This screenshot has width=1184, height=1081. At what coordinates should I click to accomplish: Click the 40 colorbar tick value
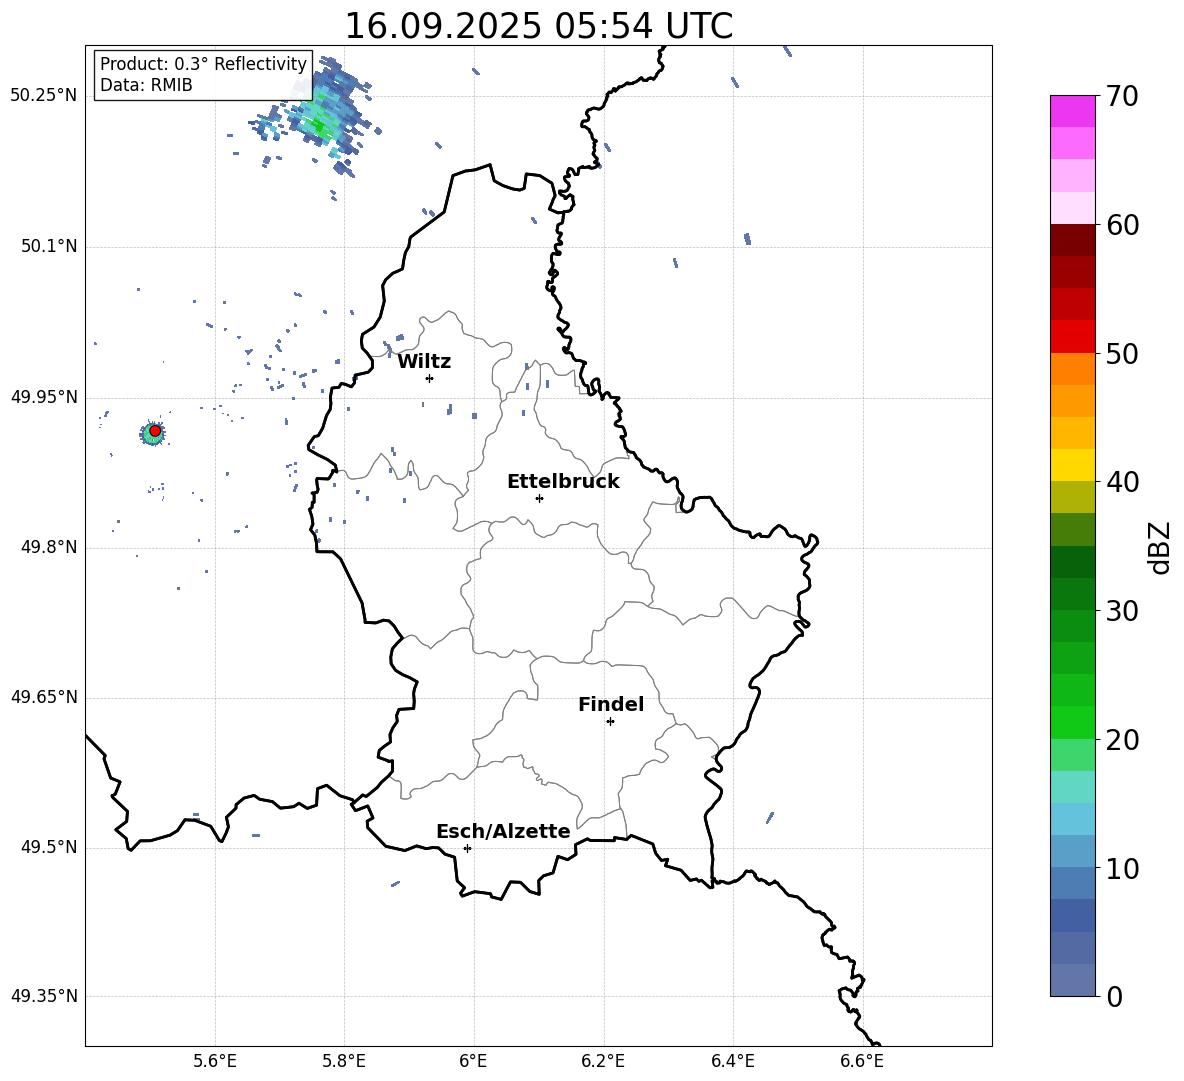(x=1122, y=482)
